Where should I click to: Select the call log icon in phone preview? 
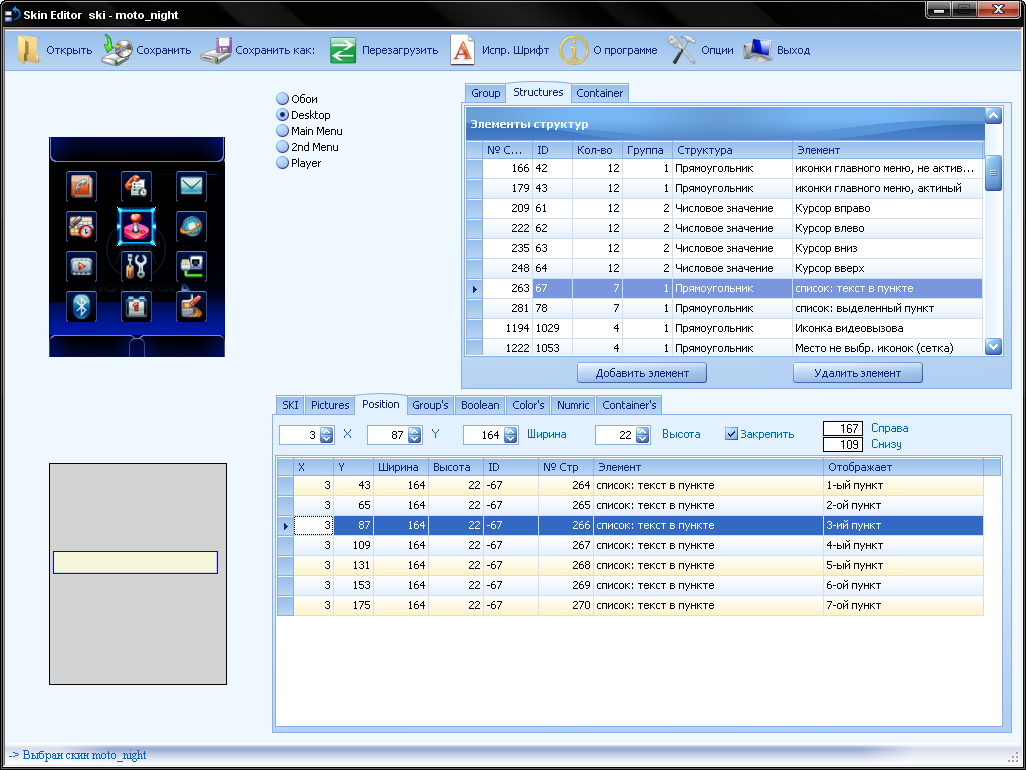point(136,186)
